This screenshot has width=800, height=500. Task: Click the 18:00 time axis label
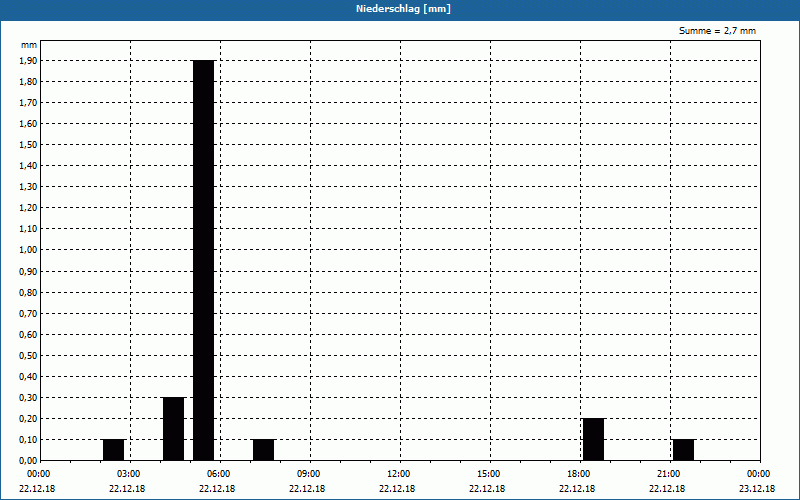579,474
